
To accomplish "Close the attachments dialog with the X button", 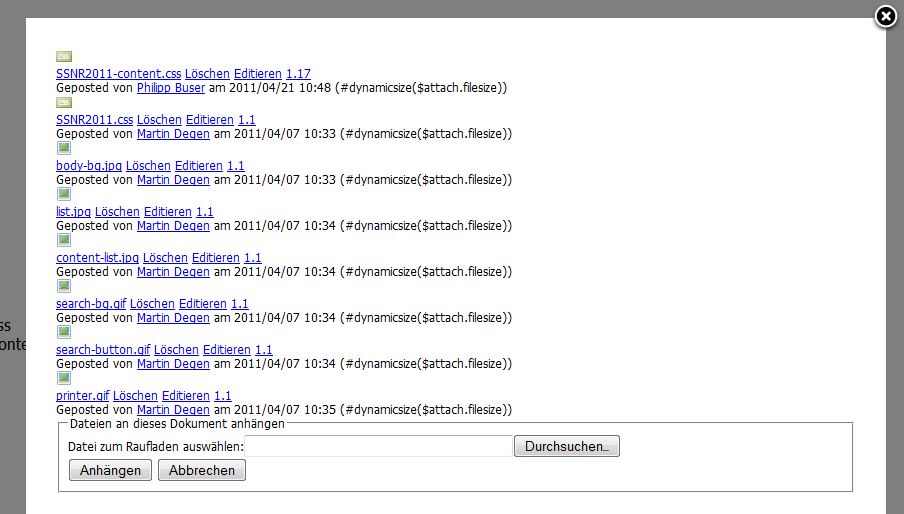I will [x=885, y=17].
